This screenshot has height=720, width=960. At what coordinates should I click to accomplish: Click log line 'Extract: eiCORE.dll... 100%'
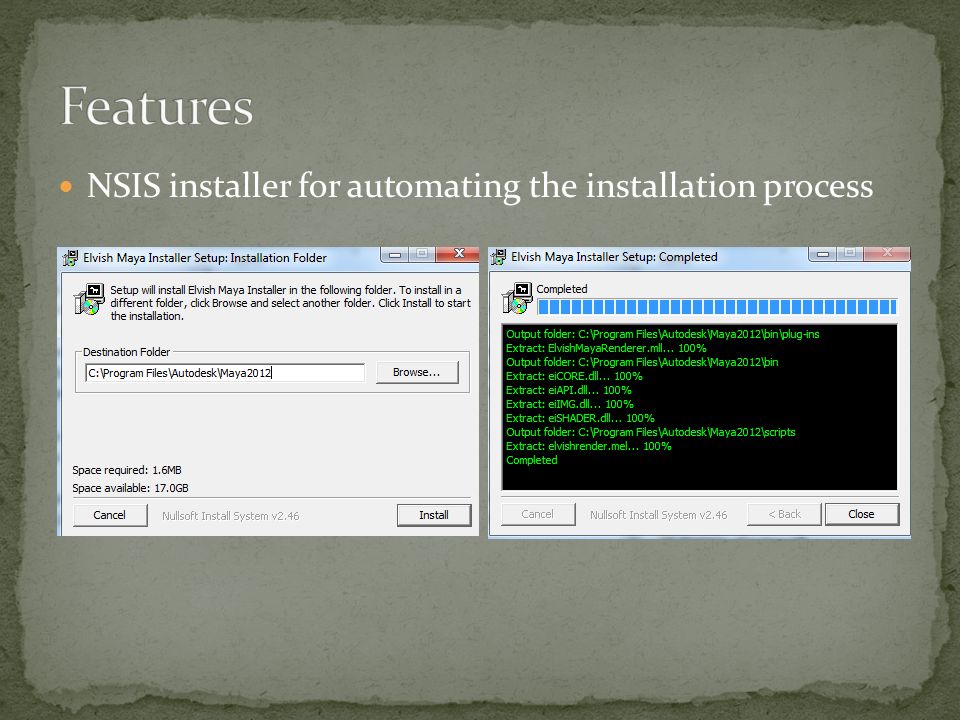tap(574, 377)
